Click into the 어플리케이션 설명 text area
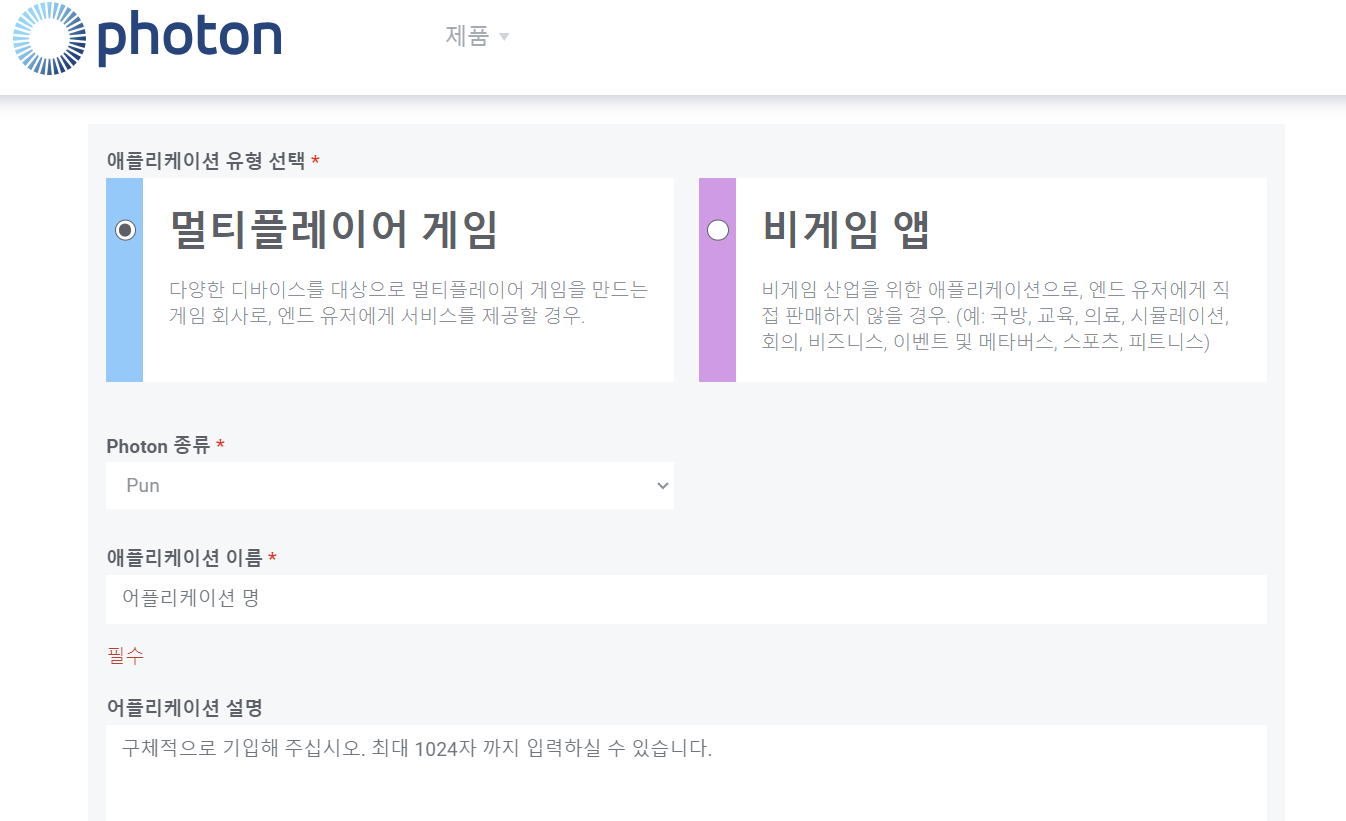Image resolution: width=1346 pixels, height=821 pixels. [x=686, y=773]
